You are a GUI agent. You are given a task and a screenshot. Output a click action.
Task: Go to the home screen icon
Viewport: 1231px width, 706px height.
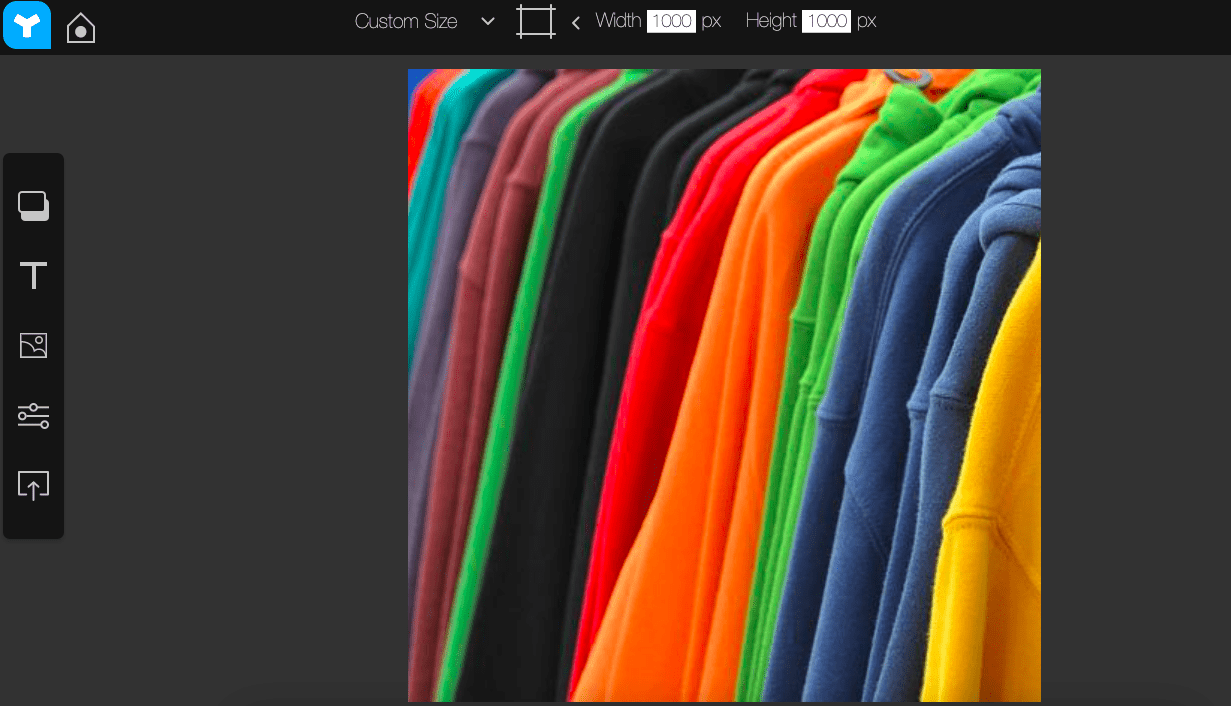(x=81, y=28)
